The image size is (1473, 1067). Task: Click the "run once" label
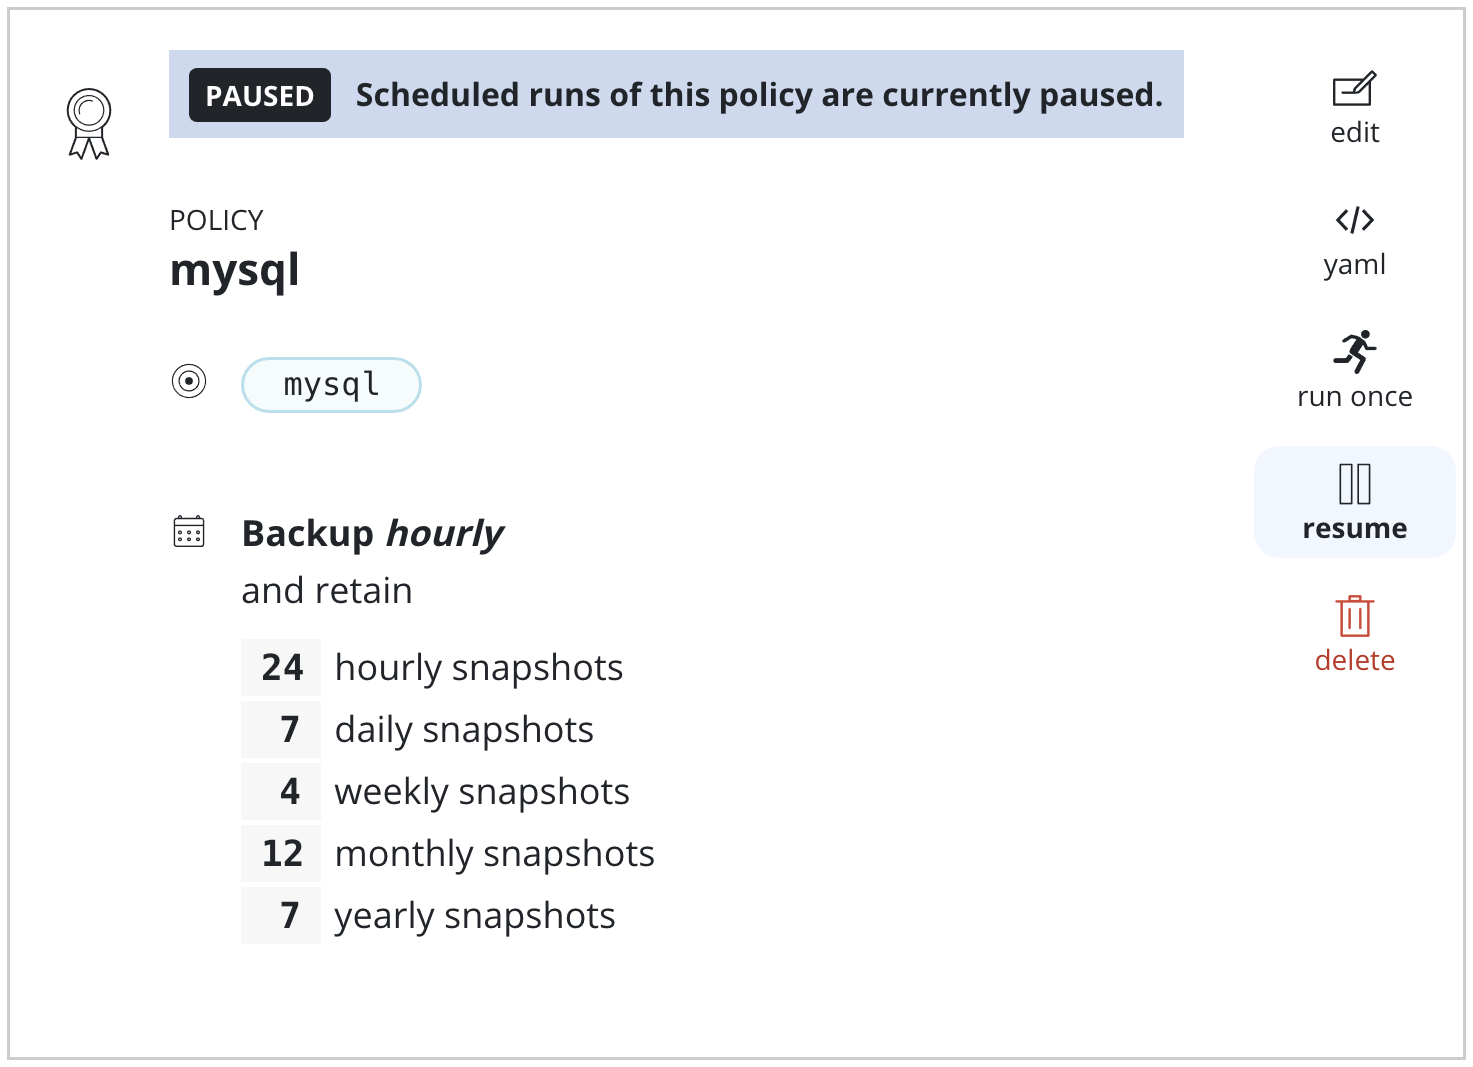[1354, 397]
